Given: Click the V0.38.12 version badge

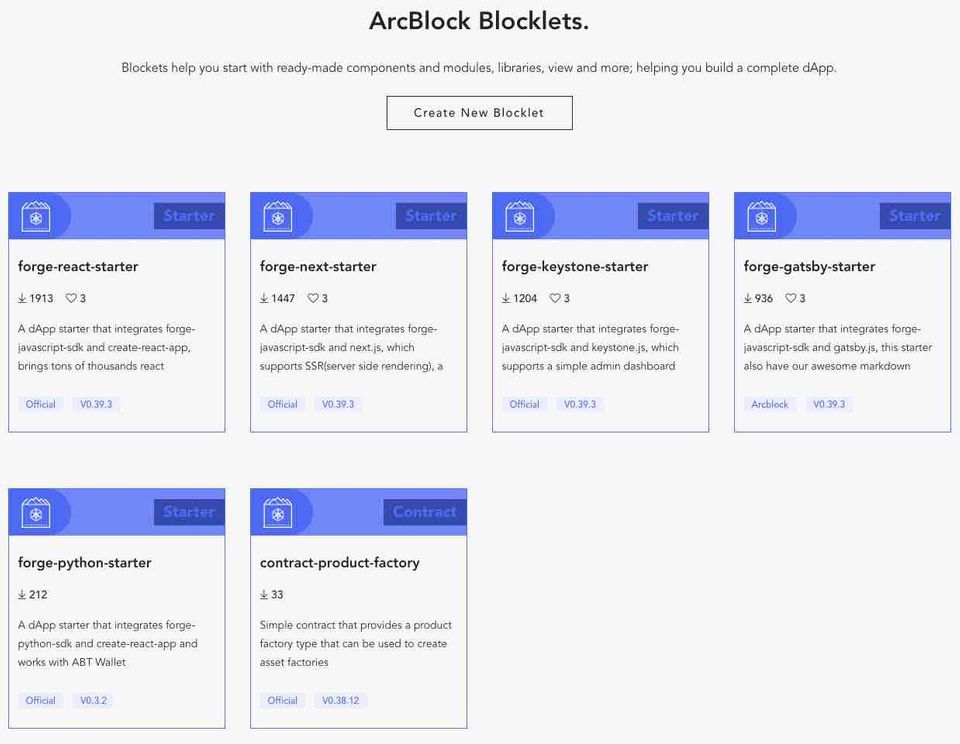Looking at the screenshot, I should point(340,700).
